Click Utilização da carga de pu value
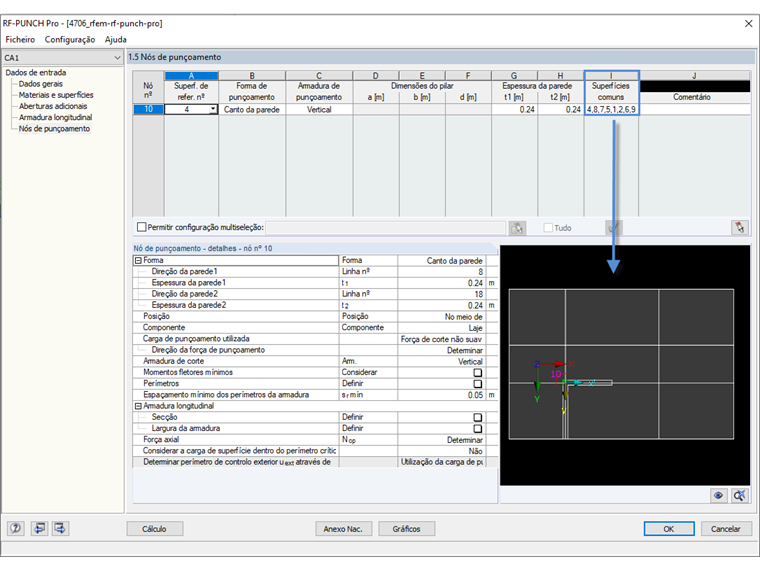Image resolution: width=760 pixels, height=570 pixels. point(441,462)
